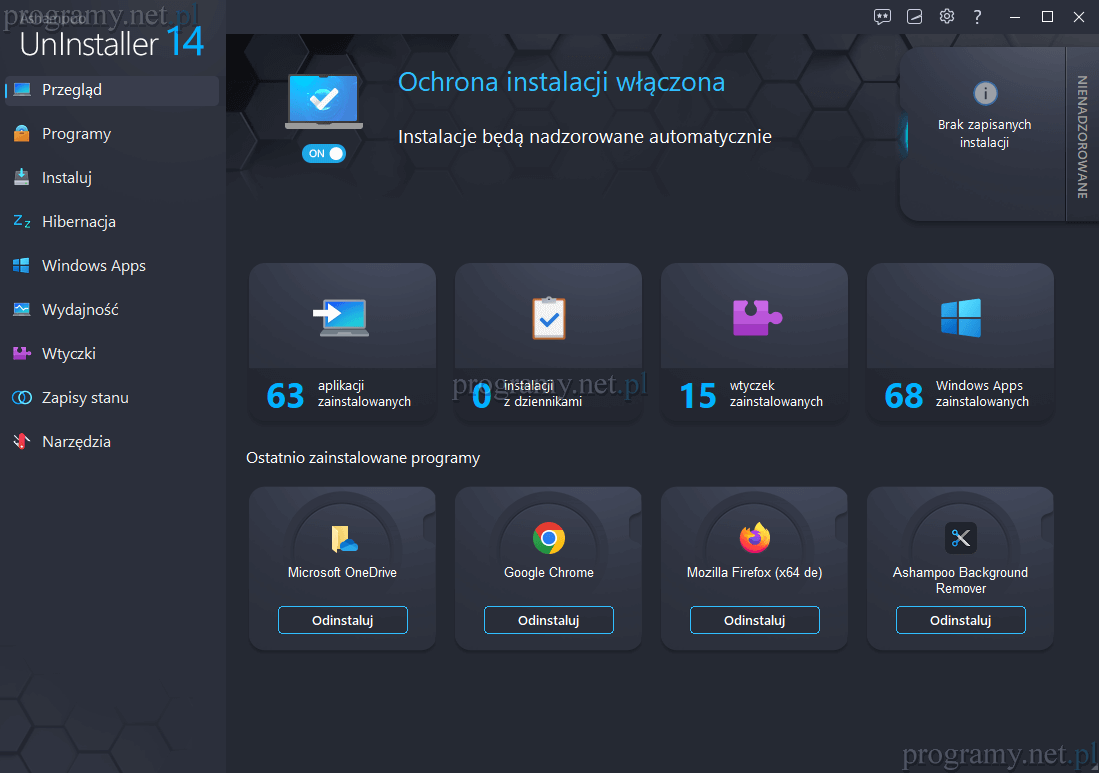Open settings with the gear icon
The width and height of the screenshot is (1099, 773).
(946, 16)
